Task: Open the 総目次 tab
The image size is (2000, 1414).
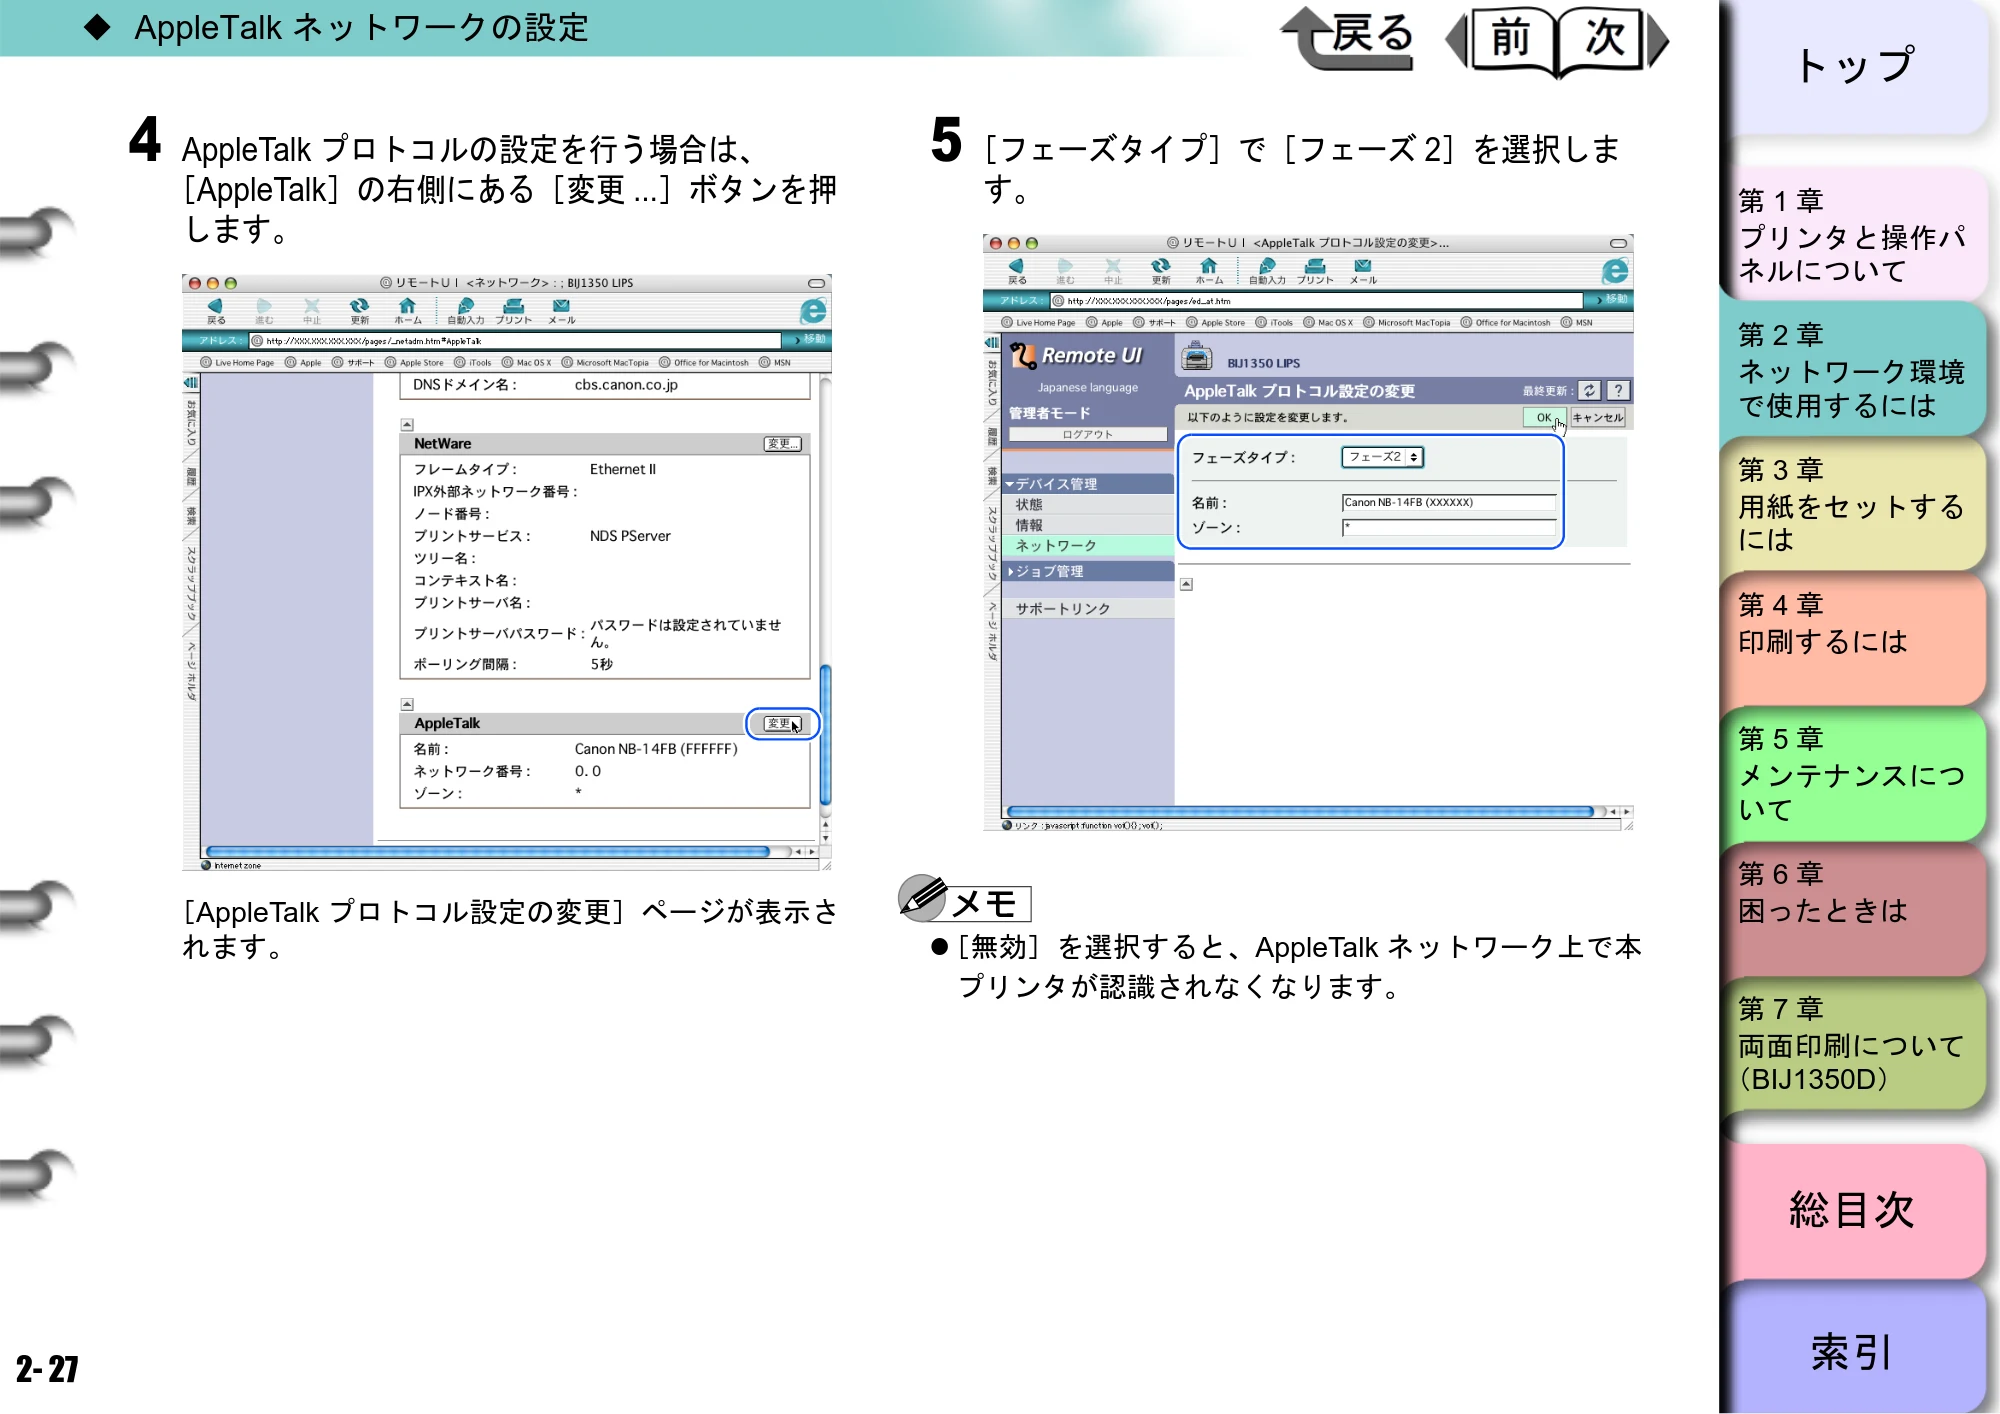Action: click(1852, 1210)
